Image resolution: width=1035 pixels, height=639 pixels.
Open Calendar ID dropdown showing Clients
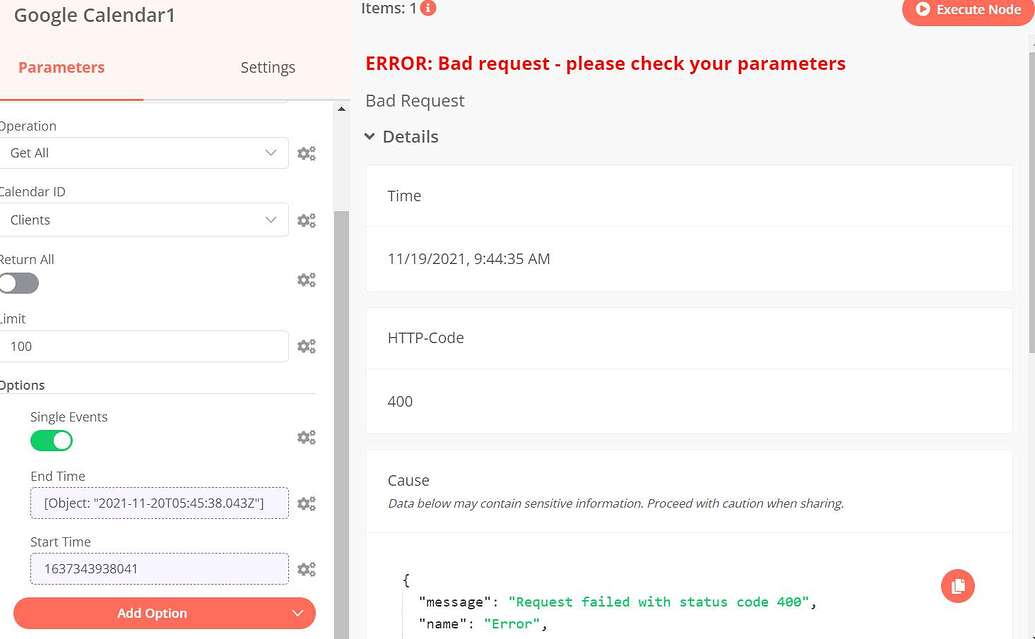click(143, 220)
